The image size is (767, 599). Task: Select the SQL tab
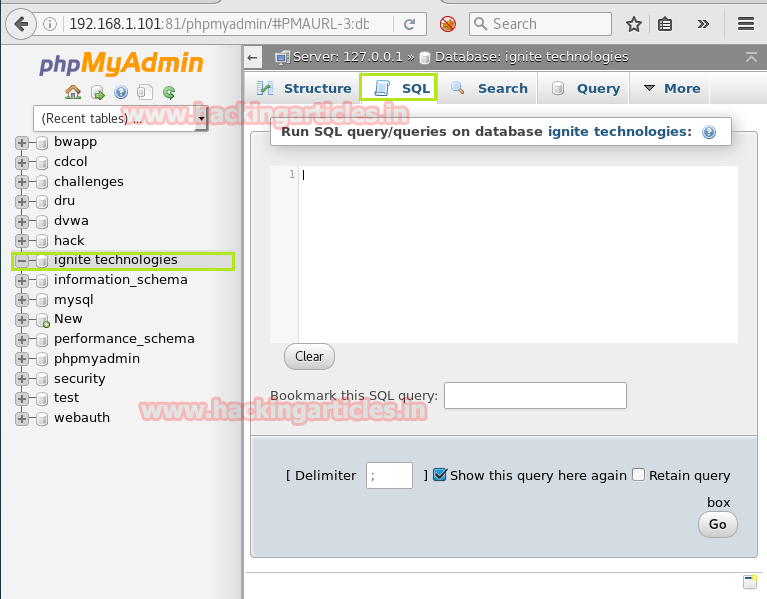(x=399, y=89)
